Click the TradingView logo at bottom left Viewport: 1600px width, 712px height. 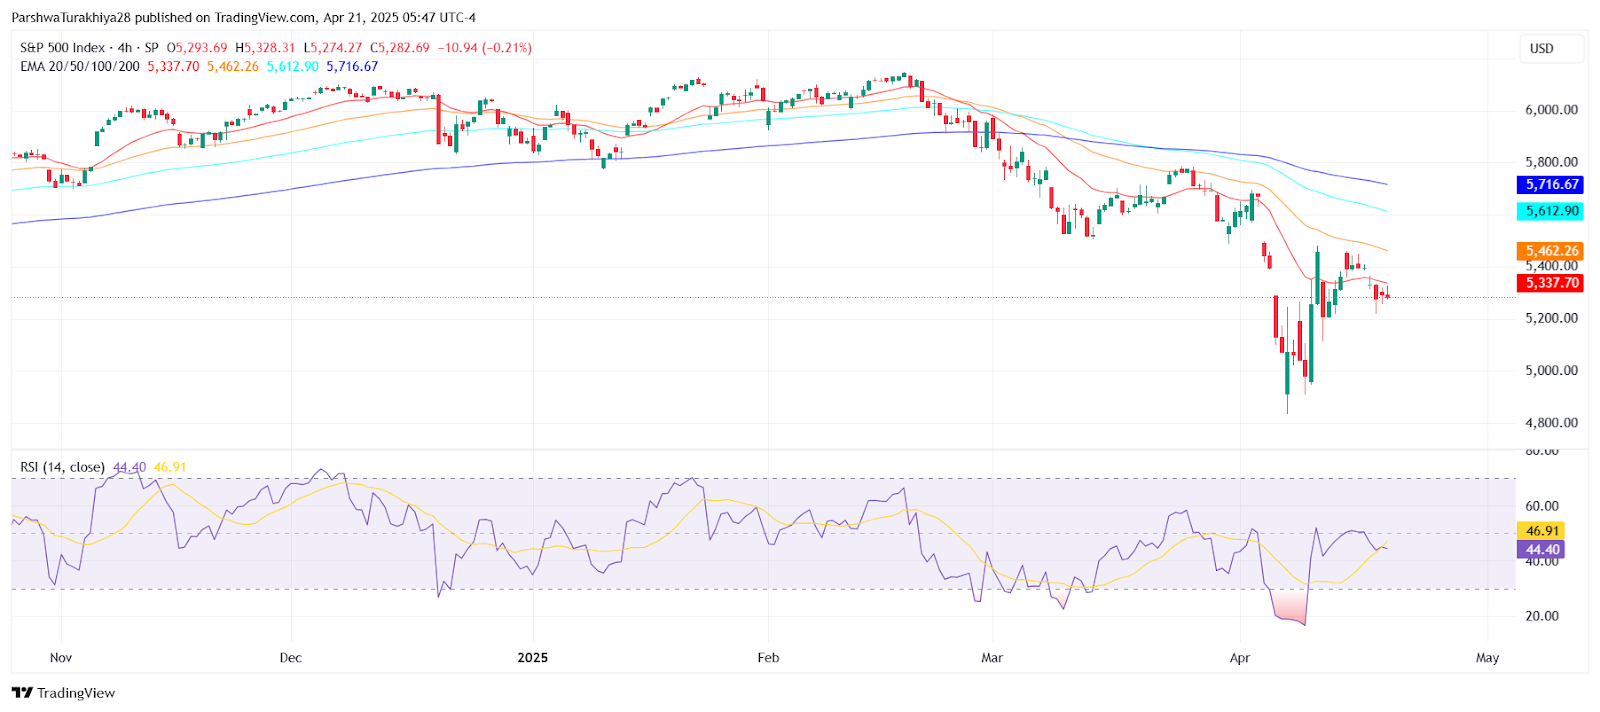pos(63,693)
